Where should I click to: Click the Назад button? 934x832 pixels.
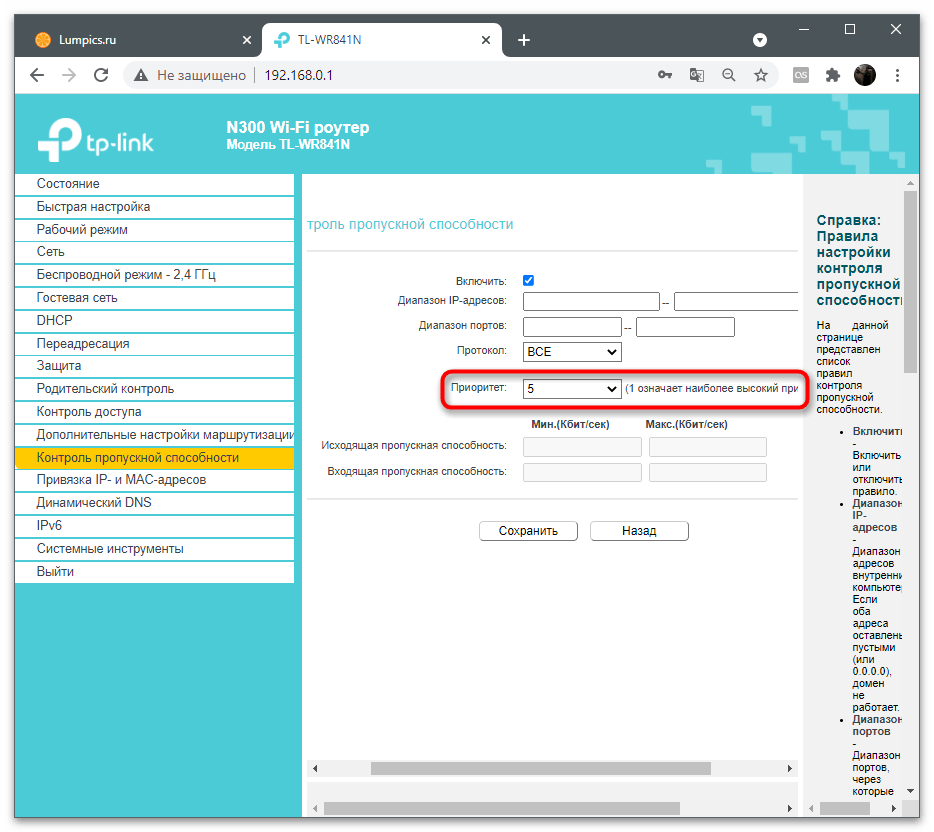(x=639, y=531)
